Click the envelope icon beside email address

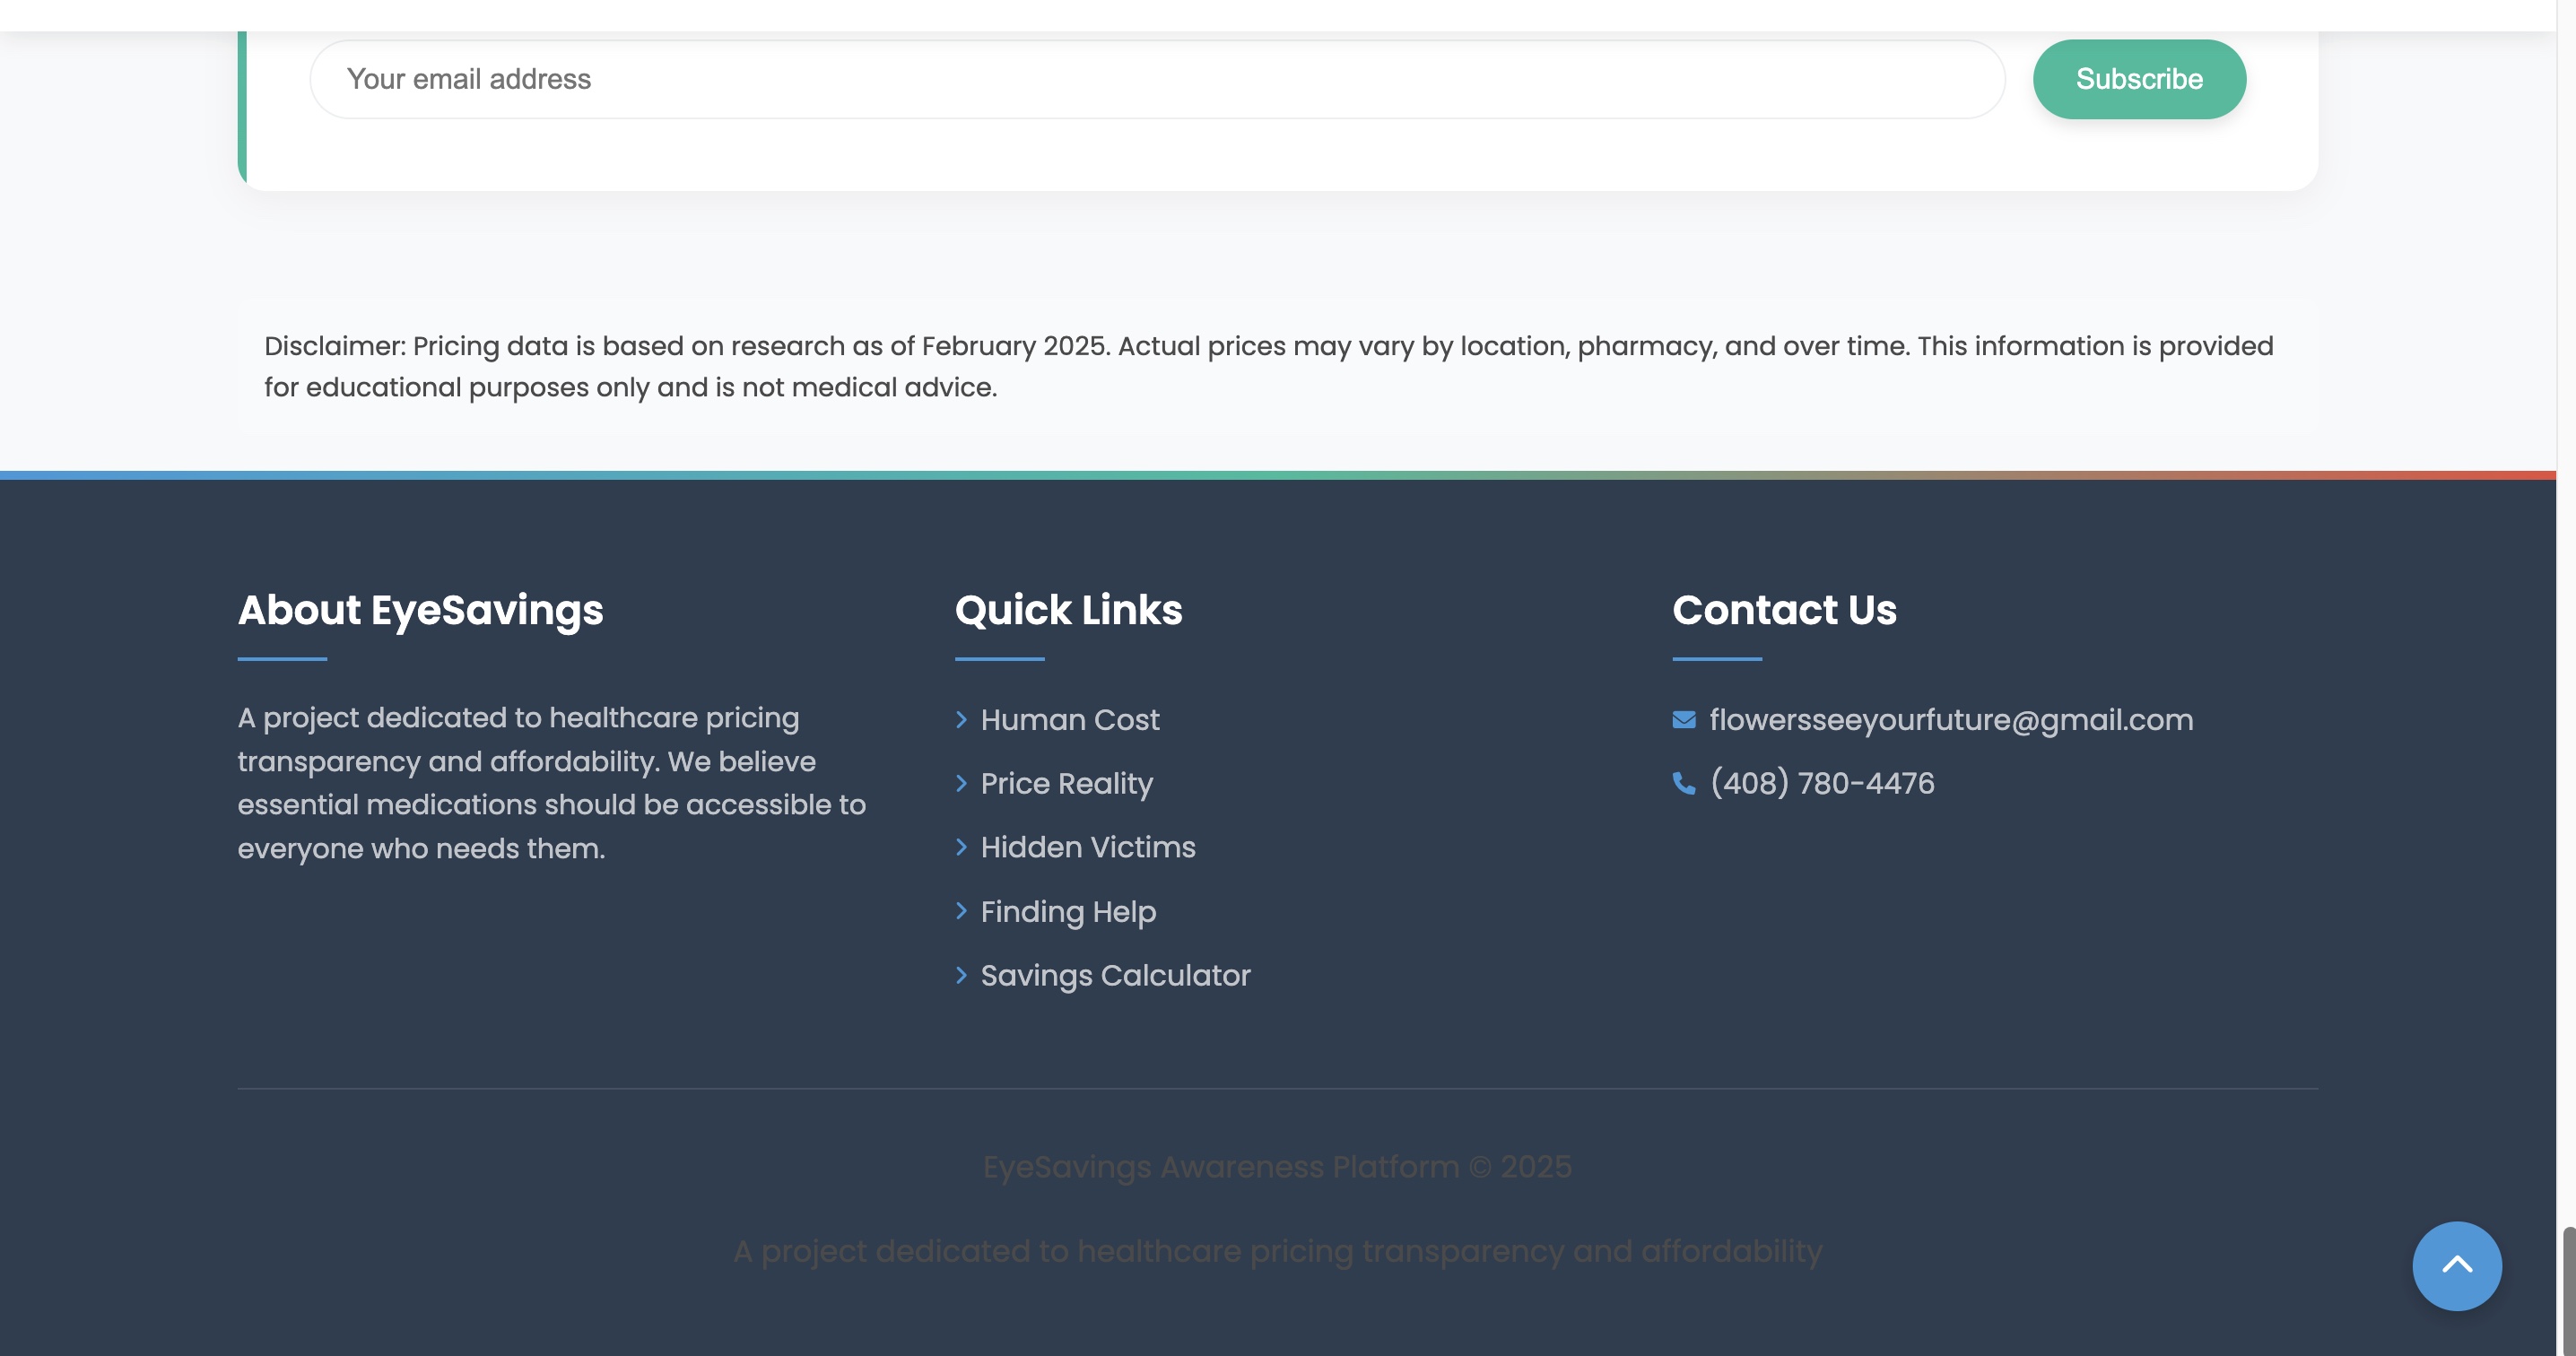pyautogui.click(x=1684, y=720)
